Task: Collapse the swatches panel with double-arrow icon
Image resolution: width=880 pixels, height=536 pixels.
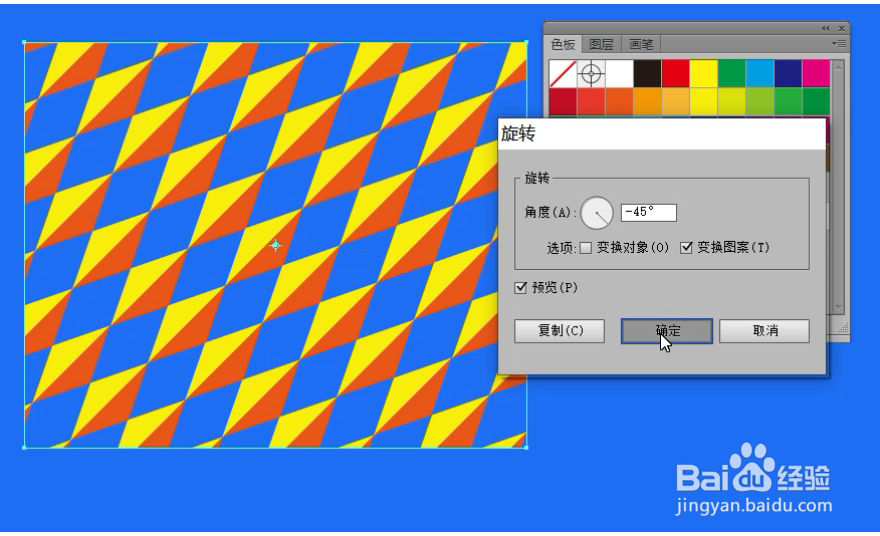Action: pyautogui.click(x=825, y=29)
